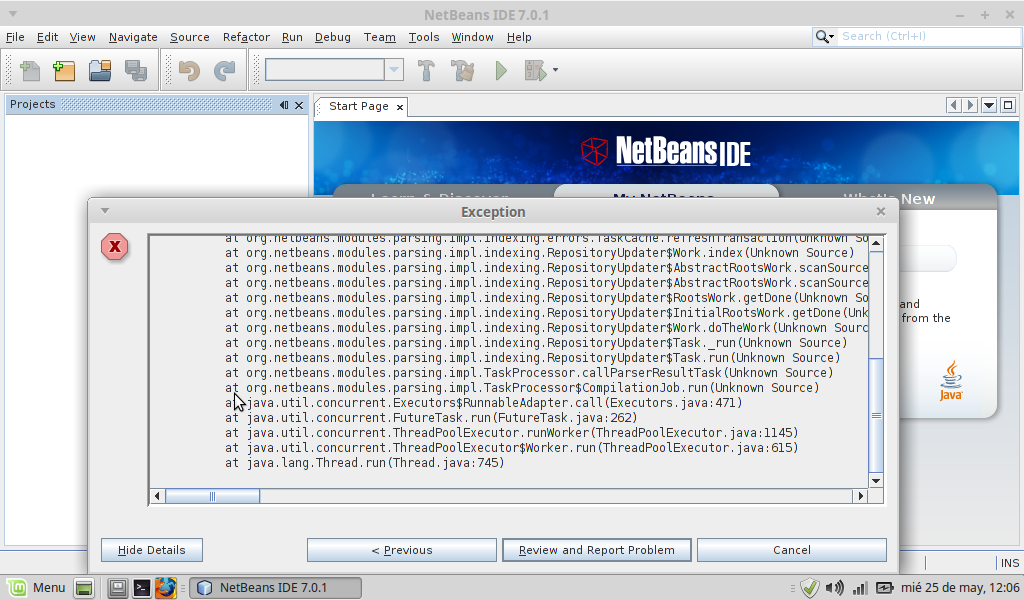Click the horizontal scrollbar thumb in the stack trace
Viewport: 1024px width, 600px height.
(212, 496)
